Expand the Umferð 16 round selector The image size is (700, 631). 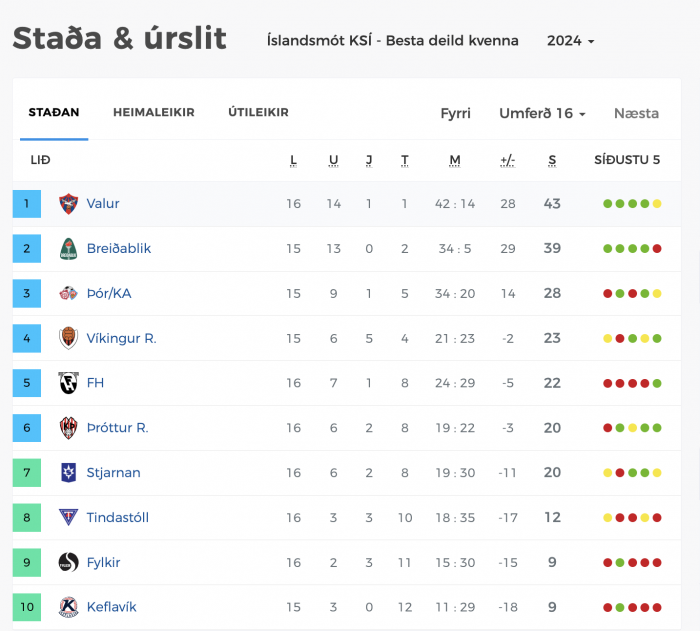coord(542,113)
